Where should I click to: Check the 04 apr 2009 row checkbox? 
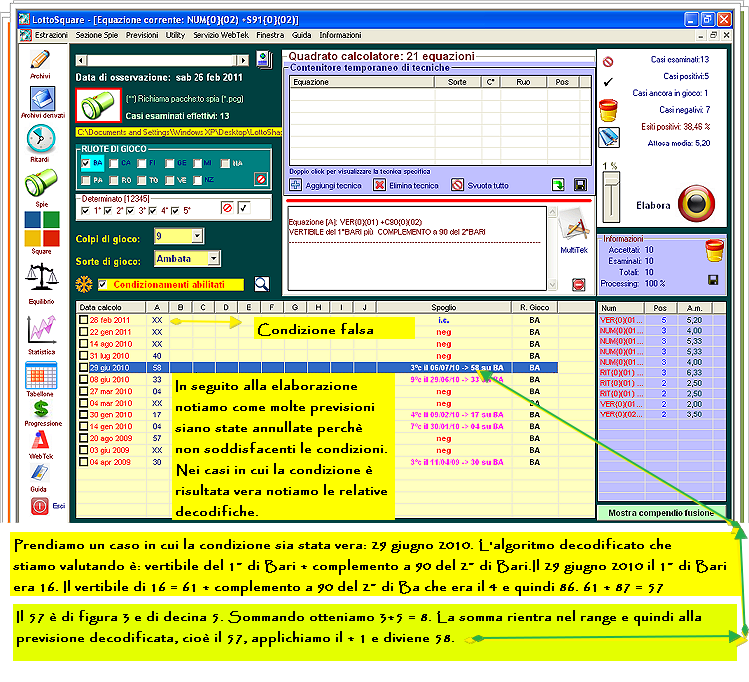pos(84,462)
